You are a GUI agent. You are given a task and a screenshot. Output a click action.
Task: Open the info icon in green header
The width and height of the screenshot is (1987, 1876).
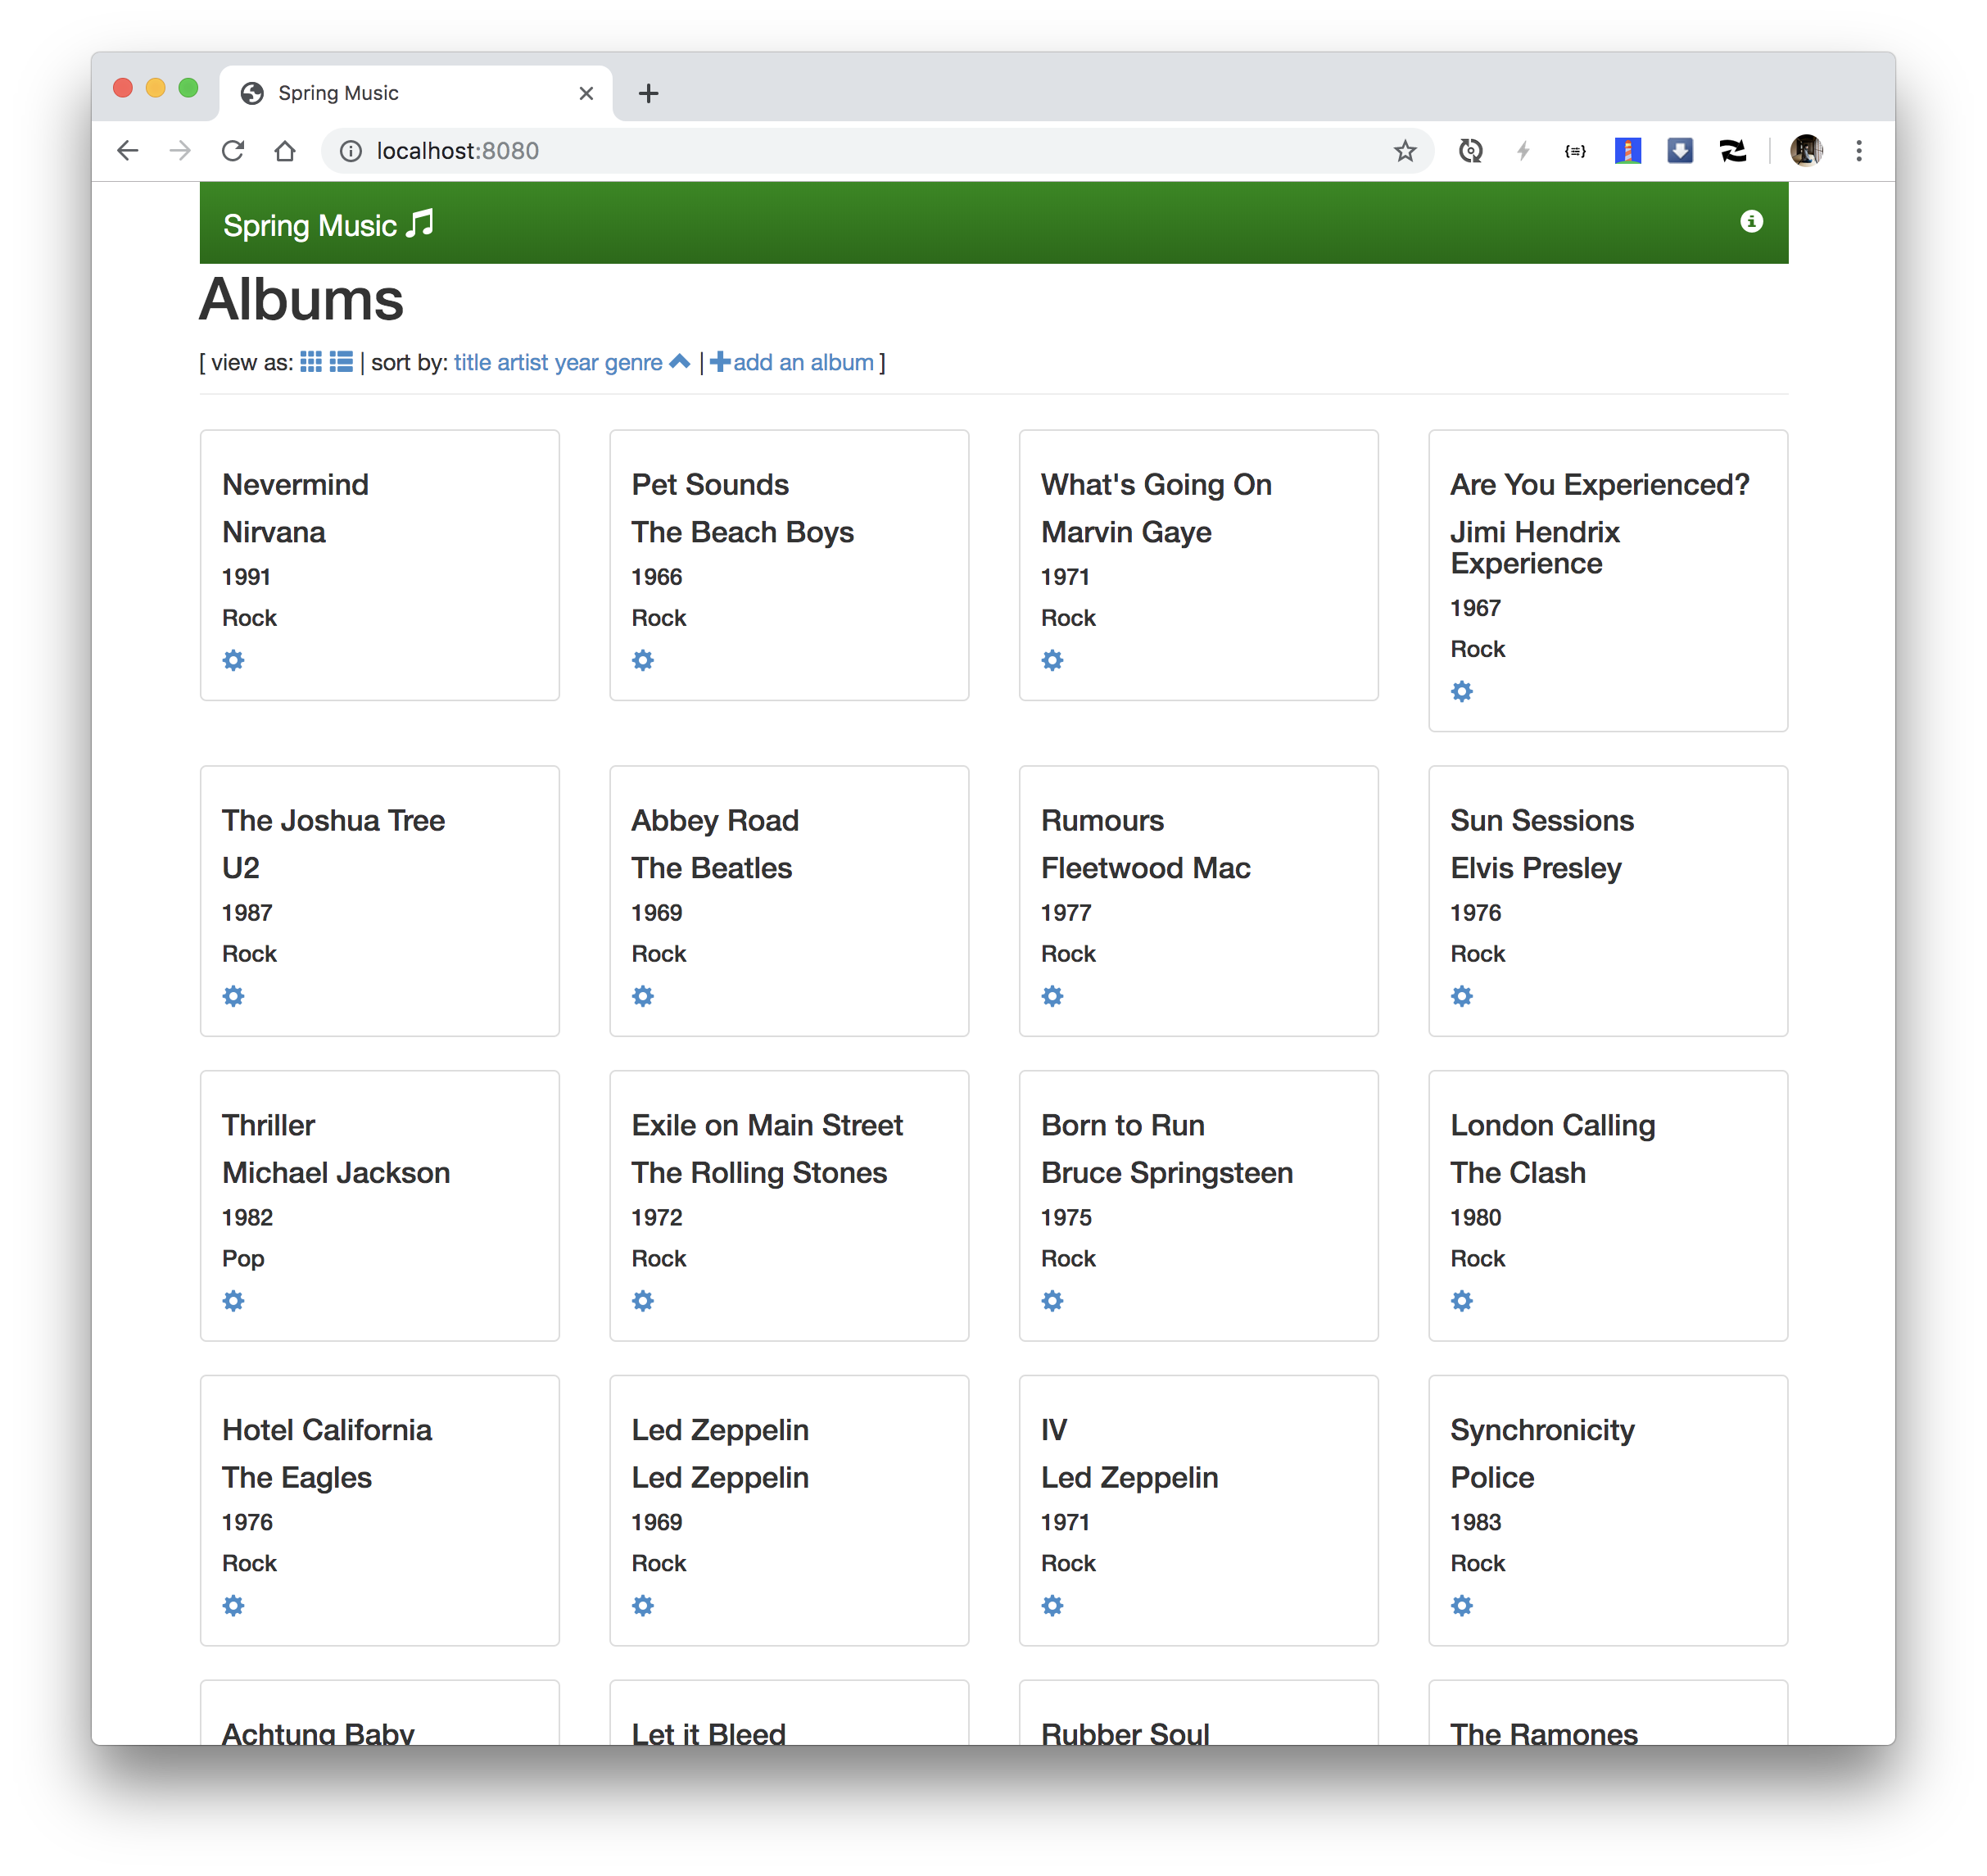coord(1750,222)
